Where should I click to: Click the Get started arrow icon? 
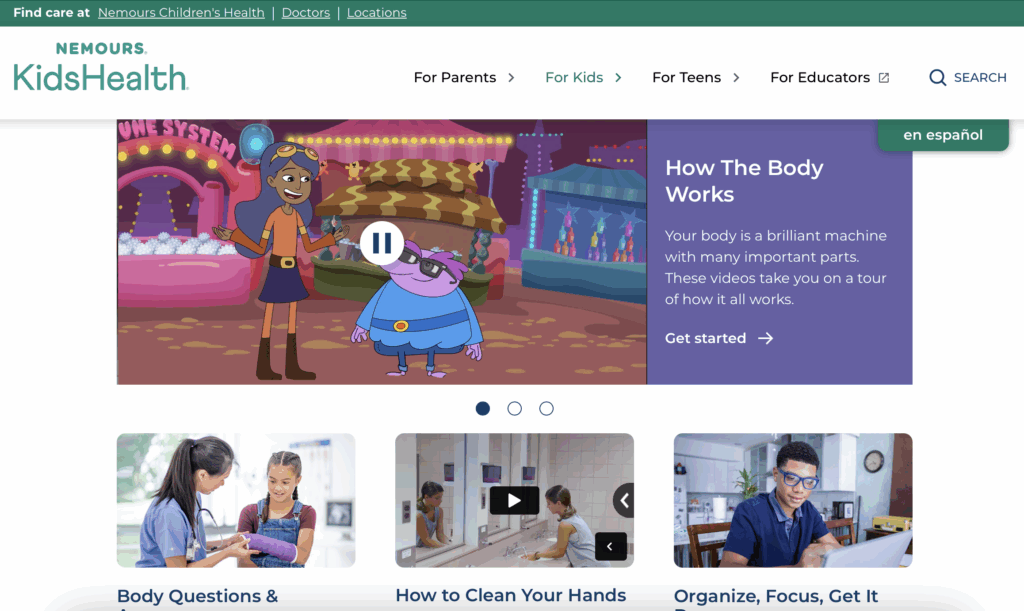(x=764, y=338)
